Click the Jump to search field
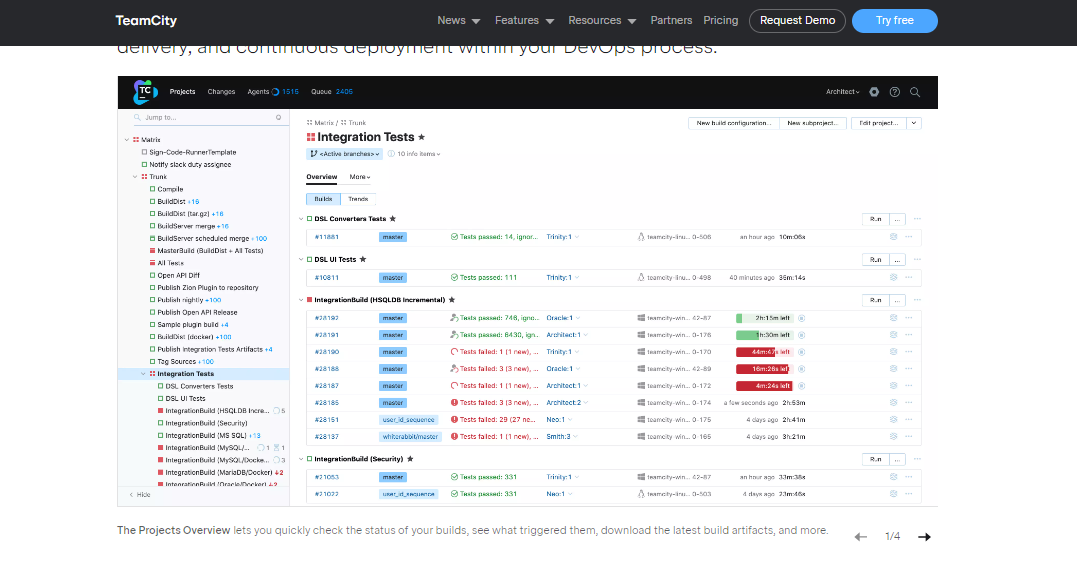Viewport: 1077px width, 588px height. (207, 117)
